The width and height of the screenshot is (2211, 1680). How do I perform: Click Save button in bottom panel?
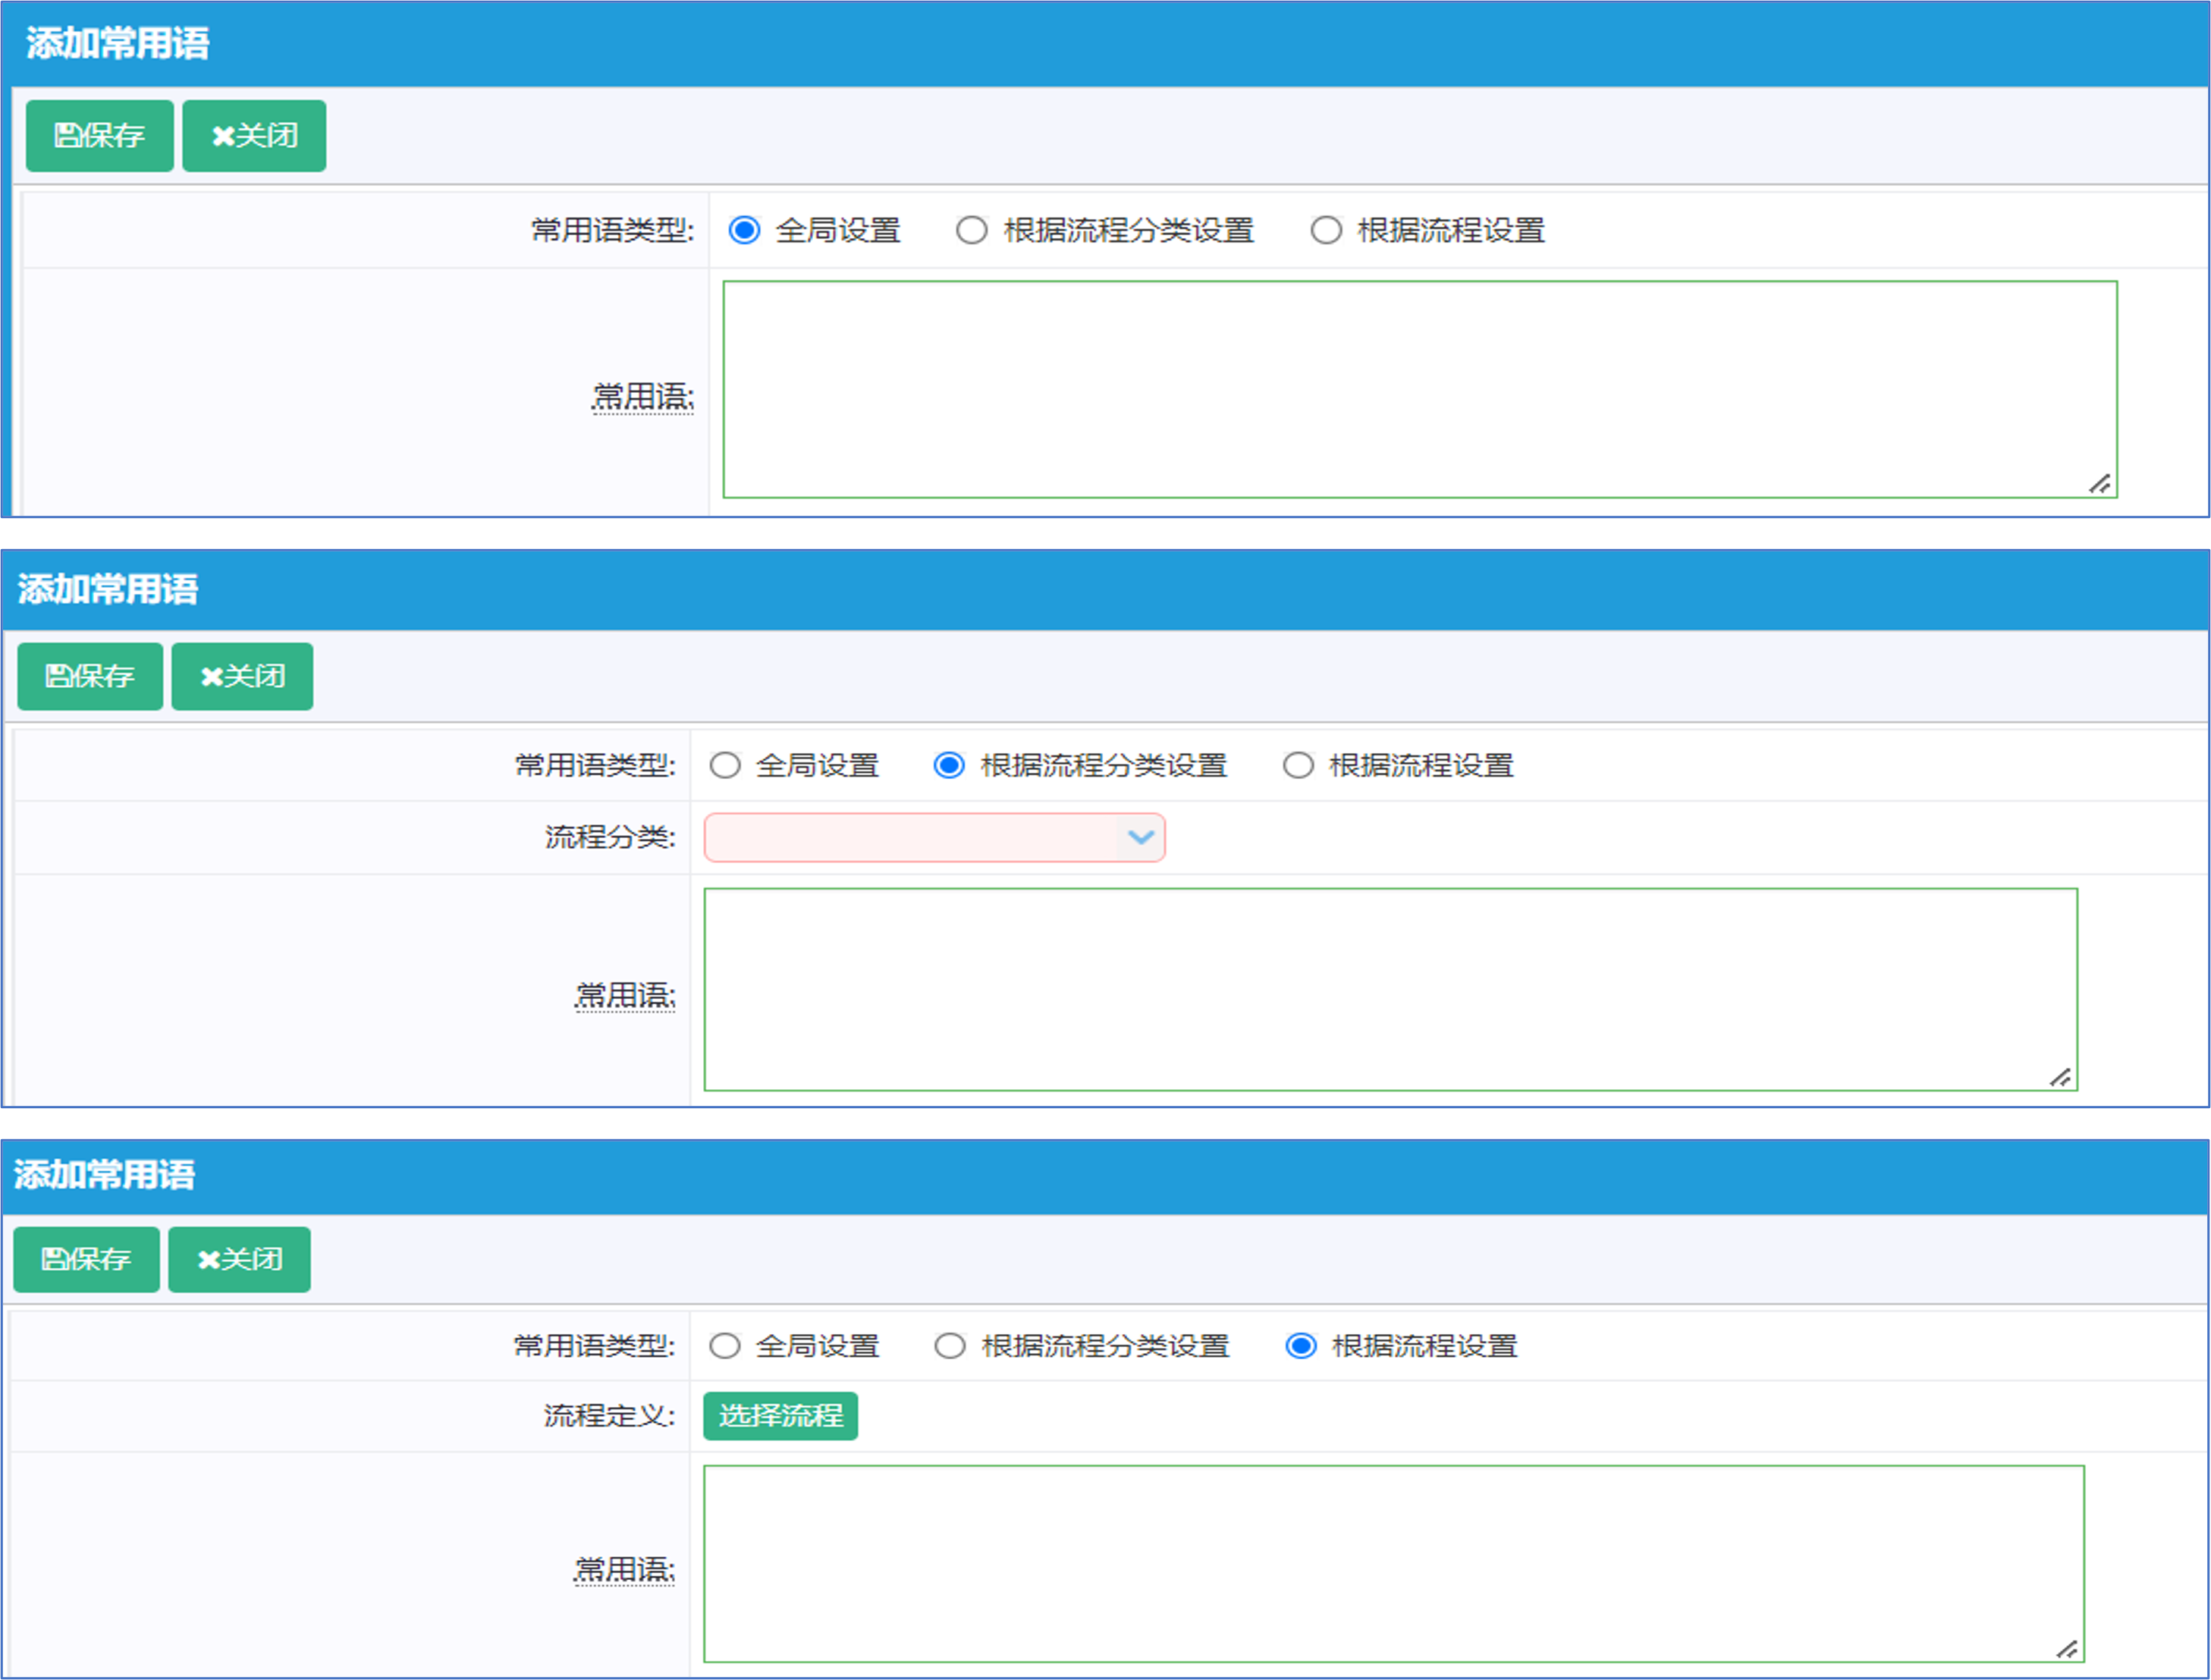tap(86, 1260)
